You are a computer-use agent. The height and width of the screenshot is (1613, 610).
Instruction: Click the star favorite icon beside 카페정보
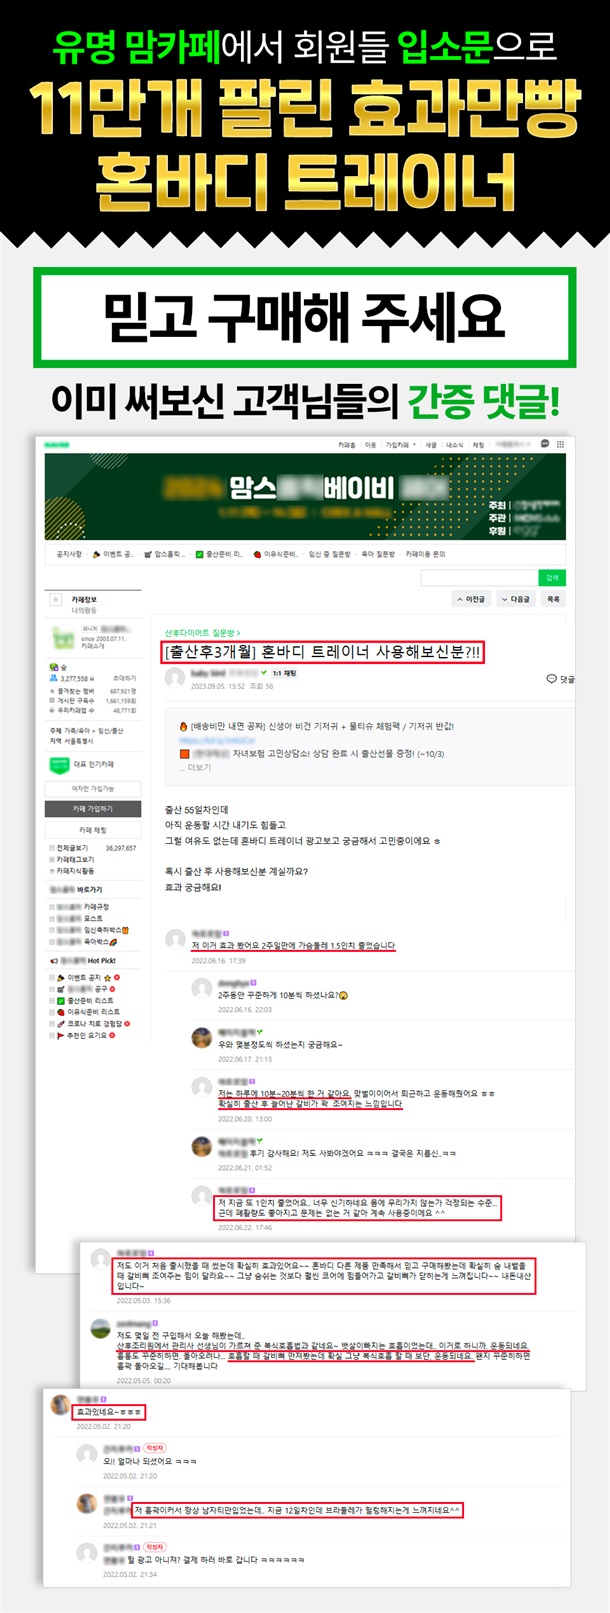55,600
